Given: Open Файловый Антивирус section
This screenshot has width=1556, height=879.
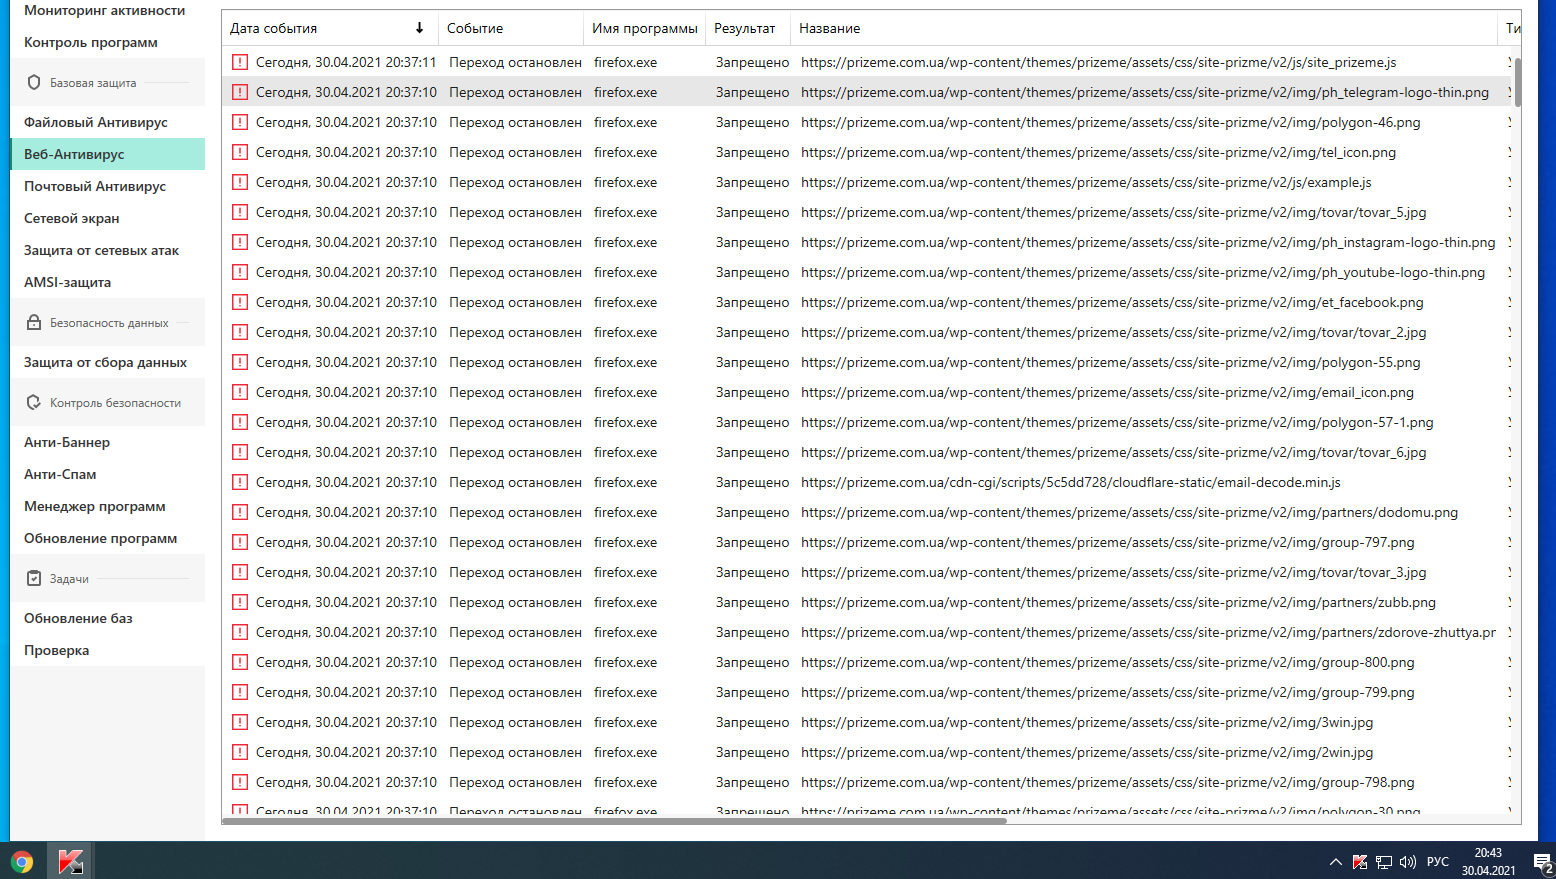Looking at the screenshot, I should click(x=96, y=122).
